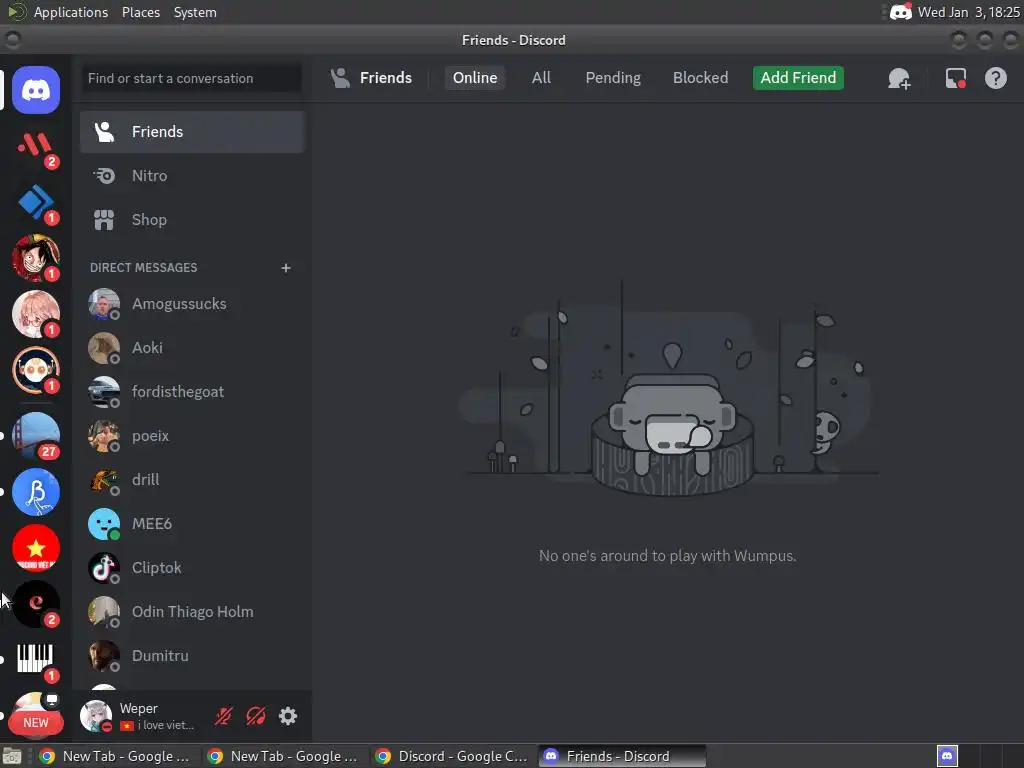Open the System menu in top panel
The height and width of the screenshot is (768, 1024).
click(195, 12)
